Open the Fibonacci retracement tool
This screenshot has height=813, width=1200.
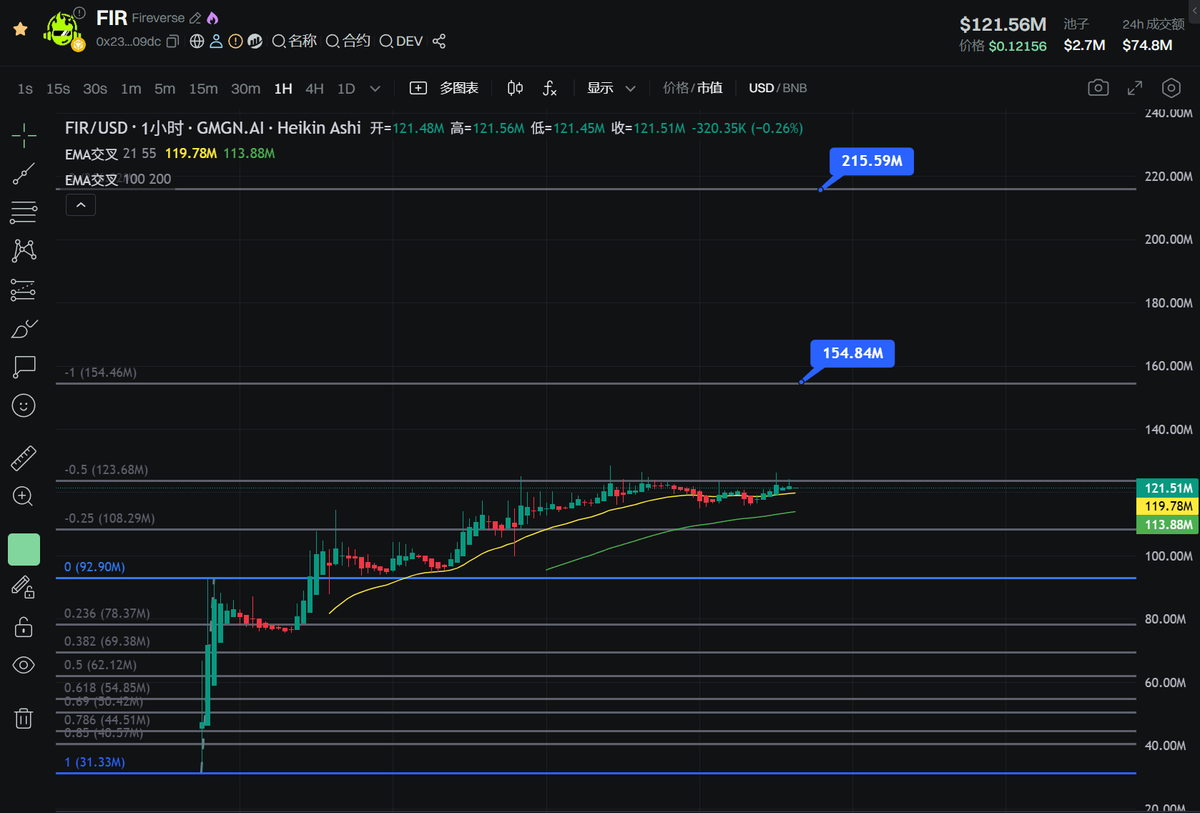pos(24,212)
